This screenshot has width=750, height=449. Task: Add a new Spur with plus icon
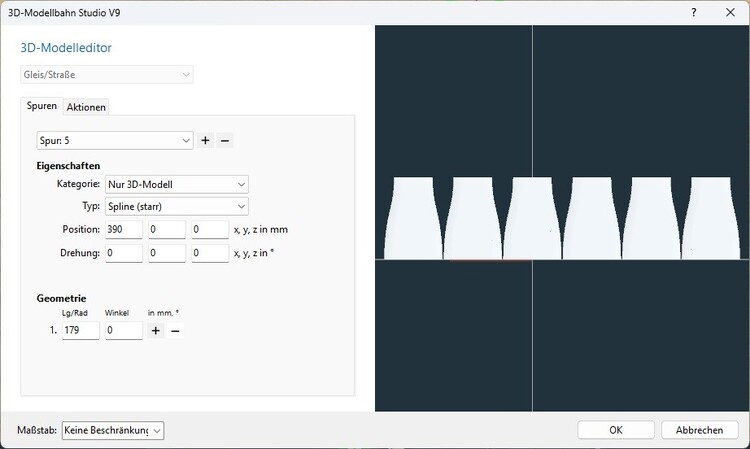(205, 141)
